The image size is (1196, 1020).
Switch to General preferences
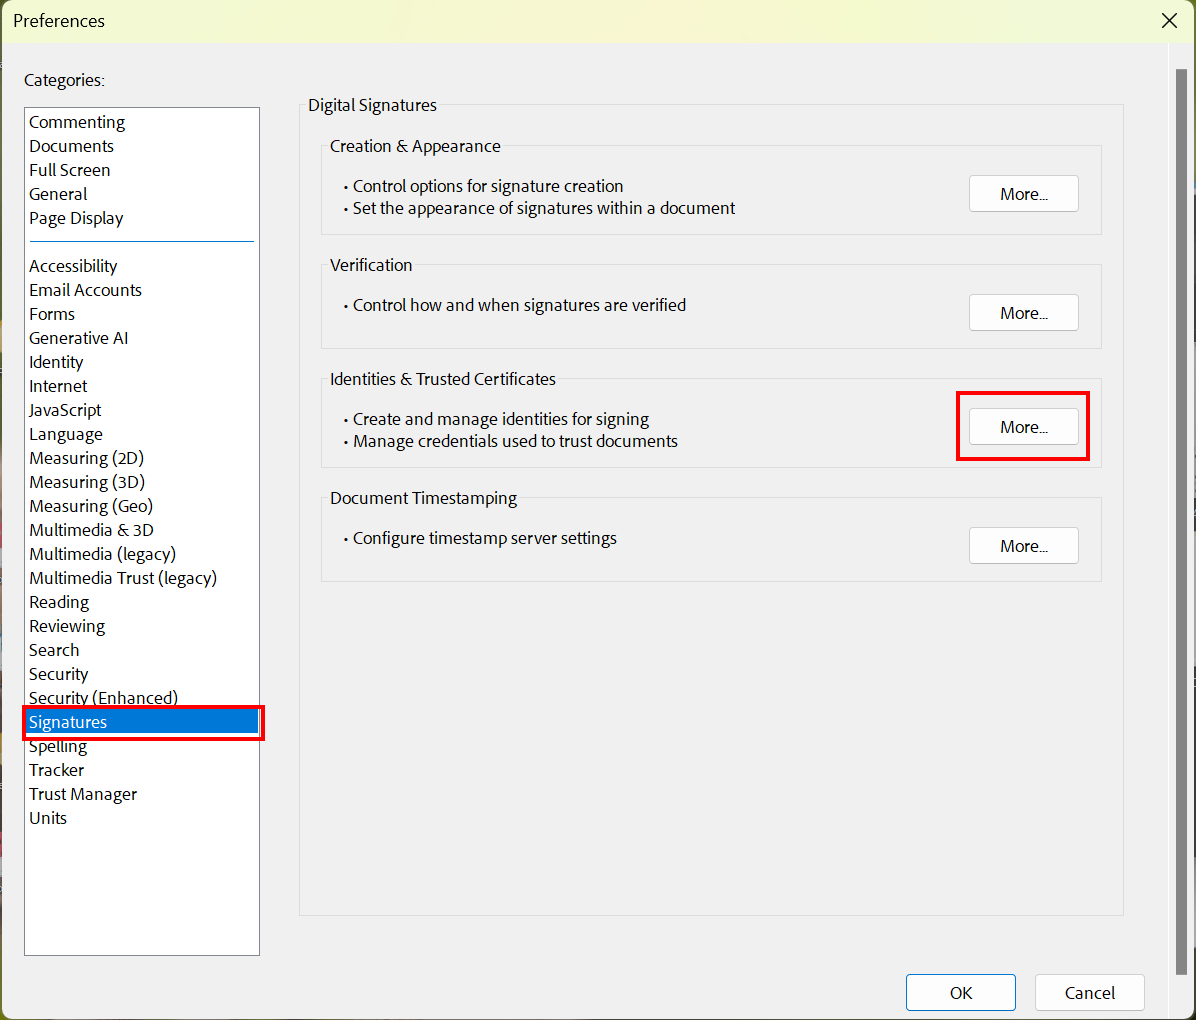tap(57, 193)
